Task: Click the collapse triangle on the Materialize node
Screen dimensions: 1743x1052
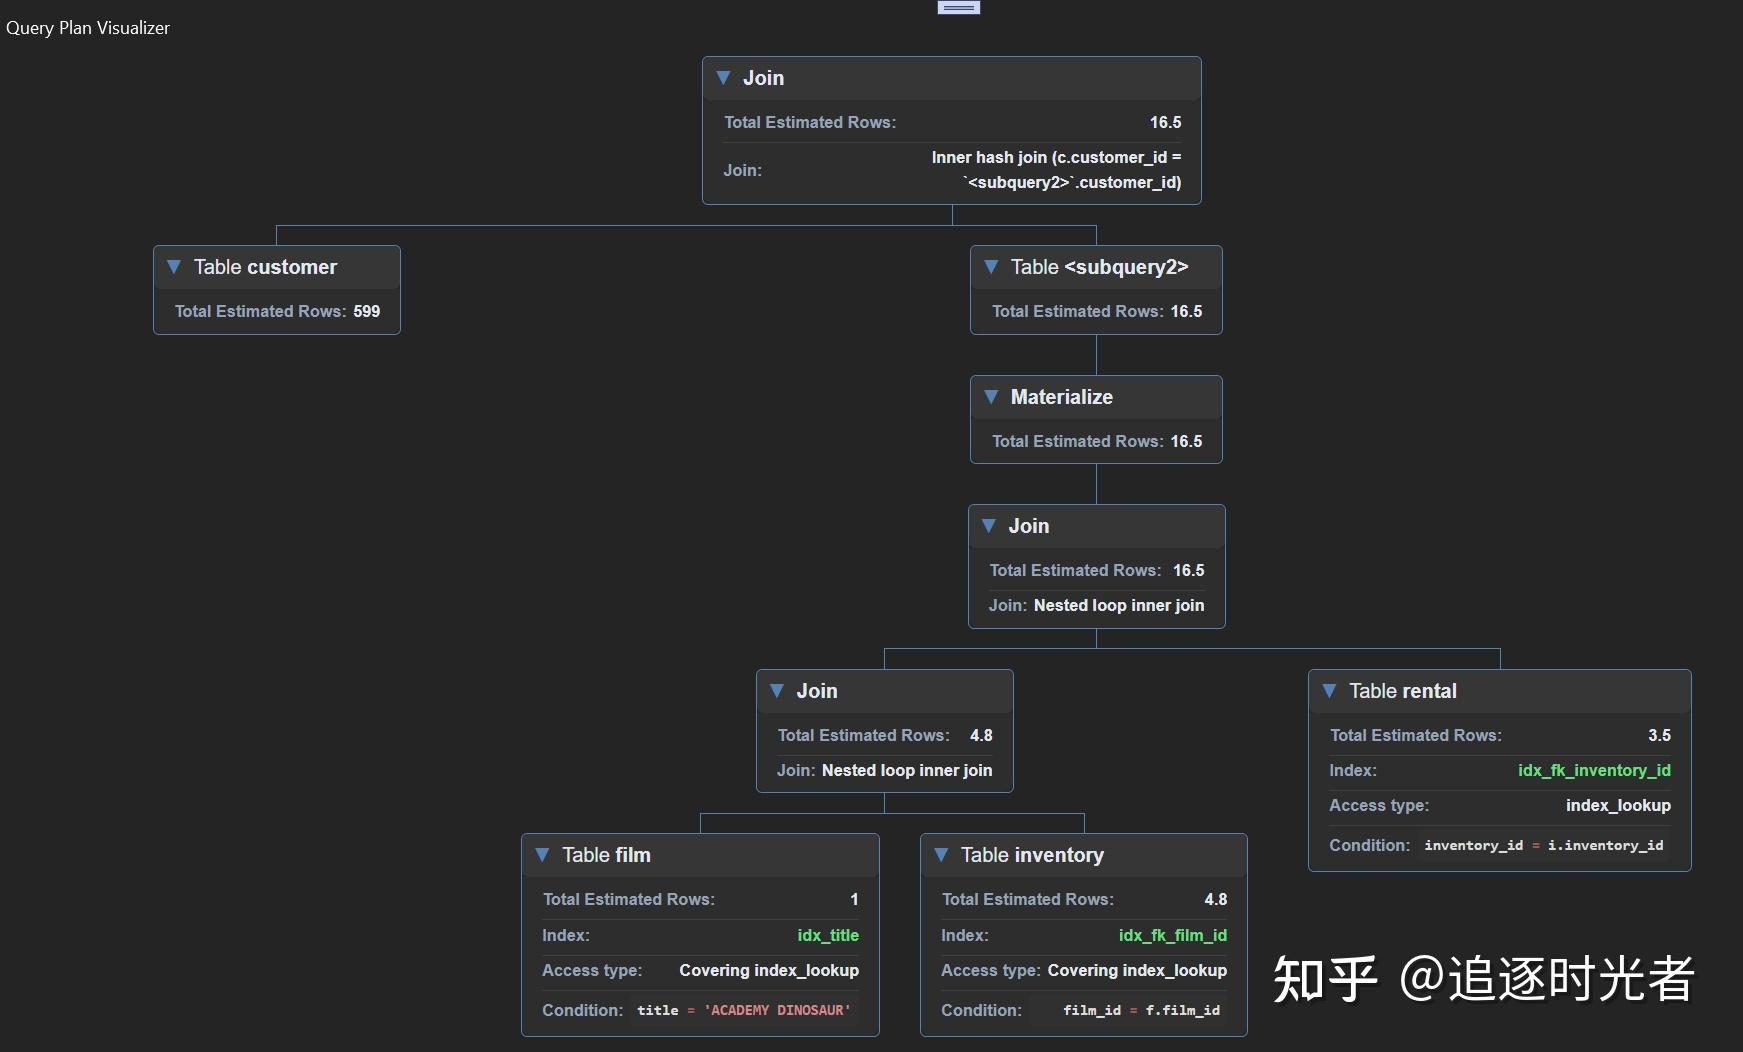Action: click(991, 397)
